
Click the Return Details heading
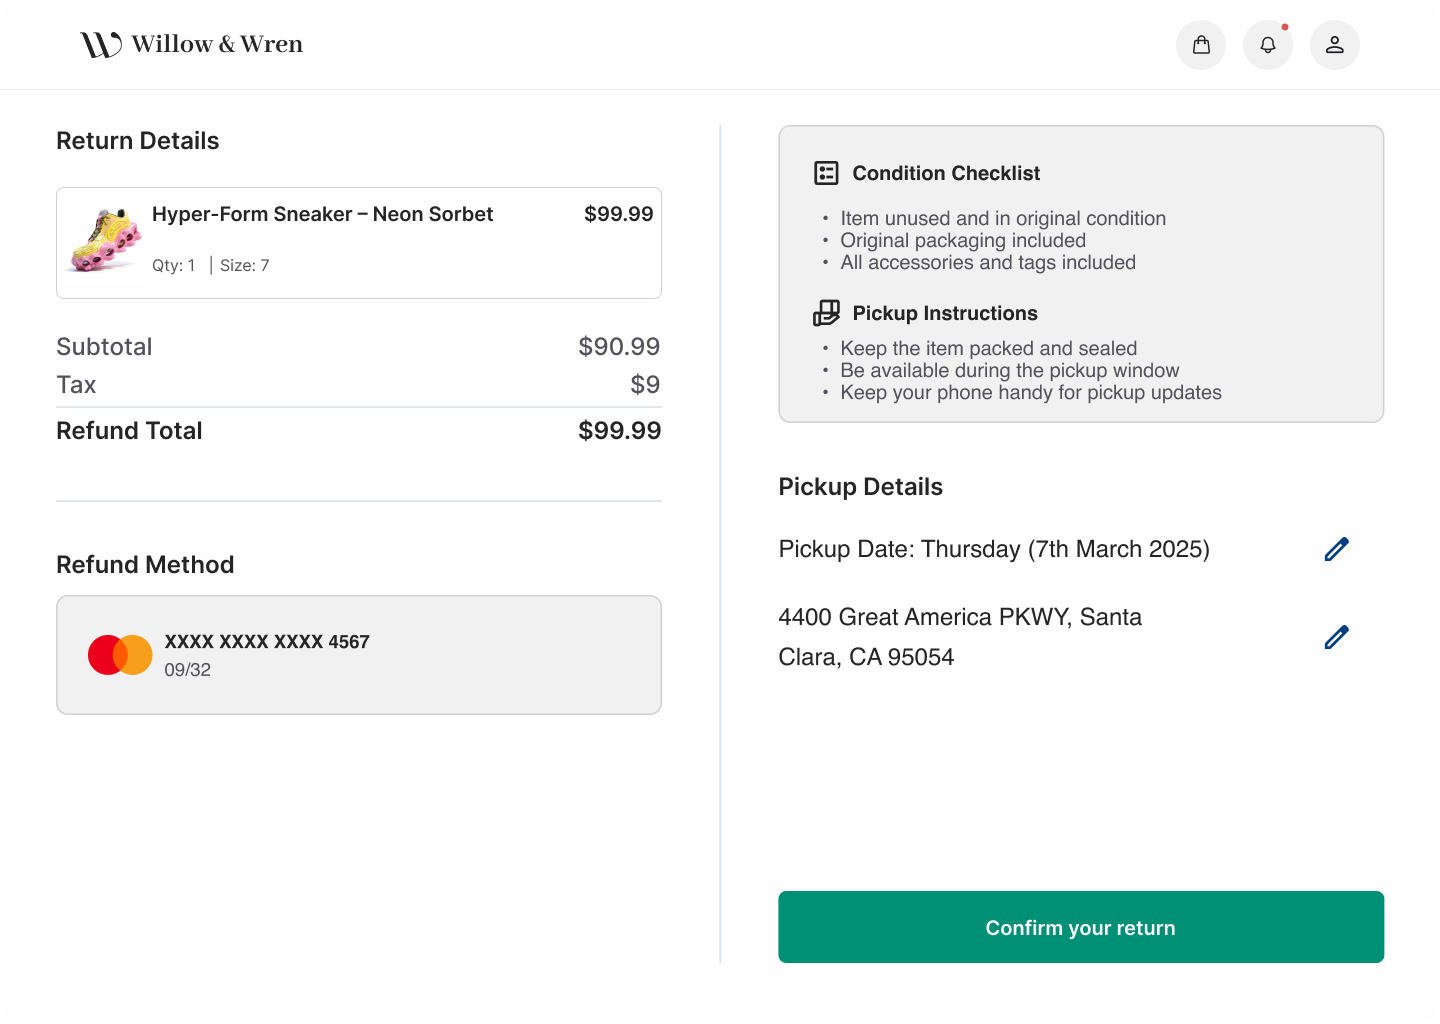tap(137, 140)
